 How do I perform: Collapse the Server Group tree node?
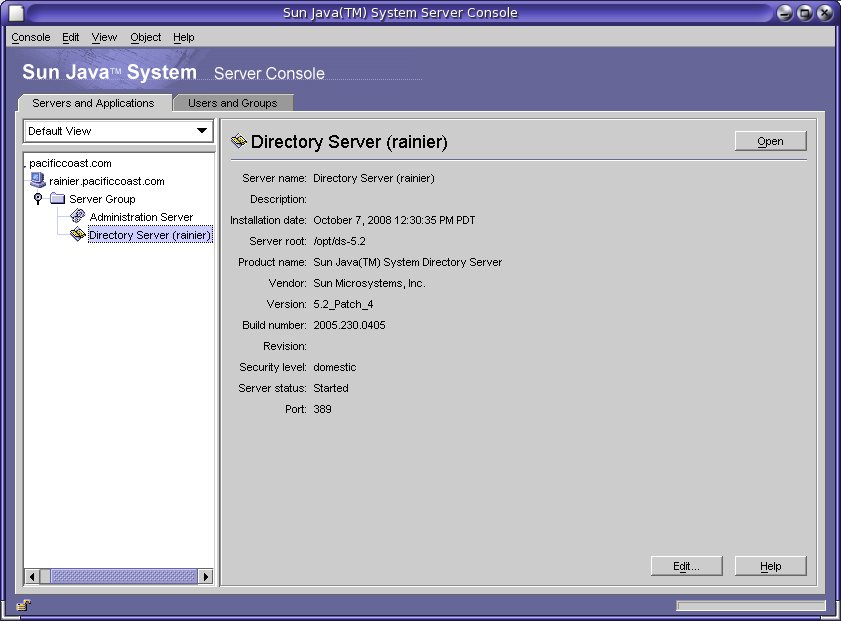click(x=38, y=199)
